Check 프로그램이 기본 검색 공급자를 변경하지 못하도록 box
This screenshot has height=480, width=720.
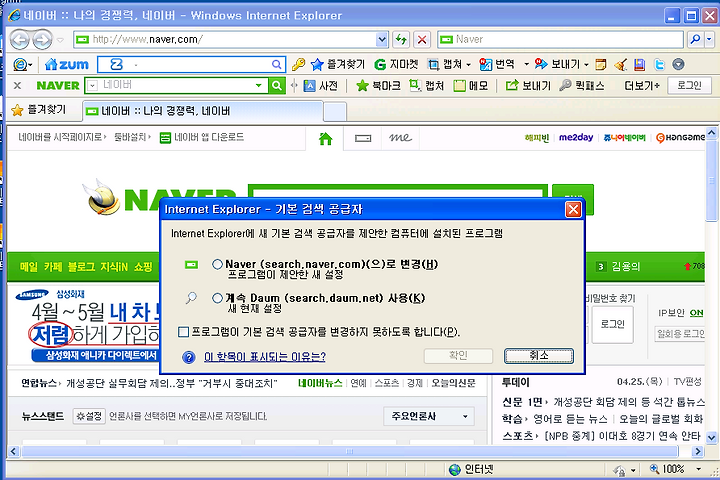tap(183, 332)
